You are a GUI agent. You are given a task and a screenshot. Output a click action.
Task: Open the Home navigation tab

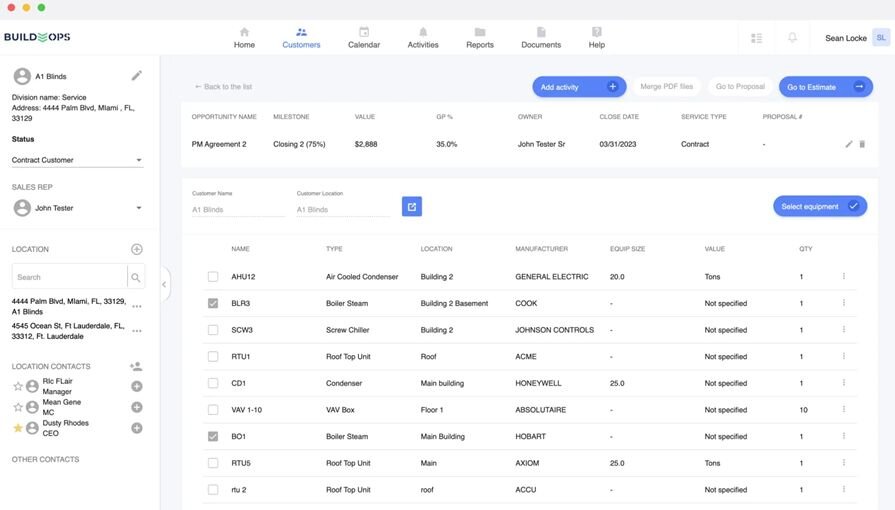point(244,38)
